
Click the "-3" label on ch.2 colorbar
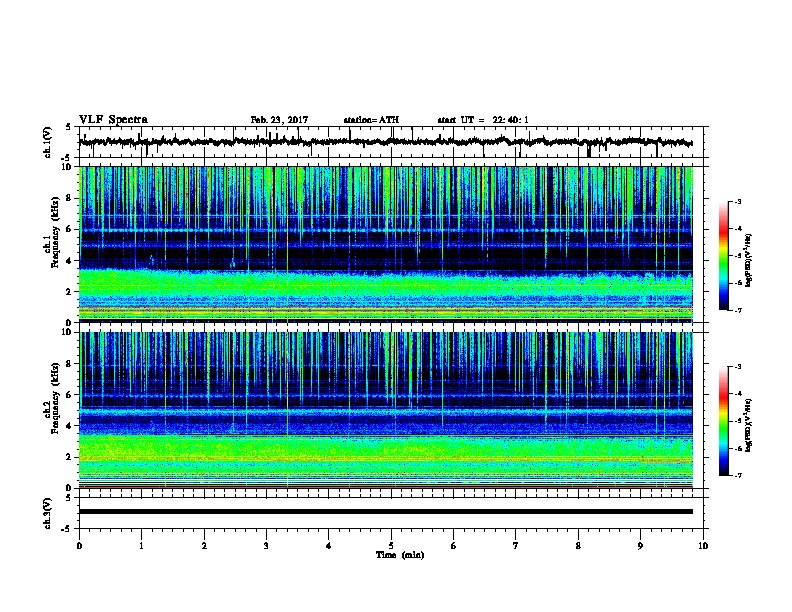click(x=738, y=367)
